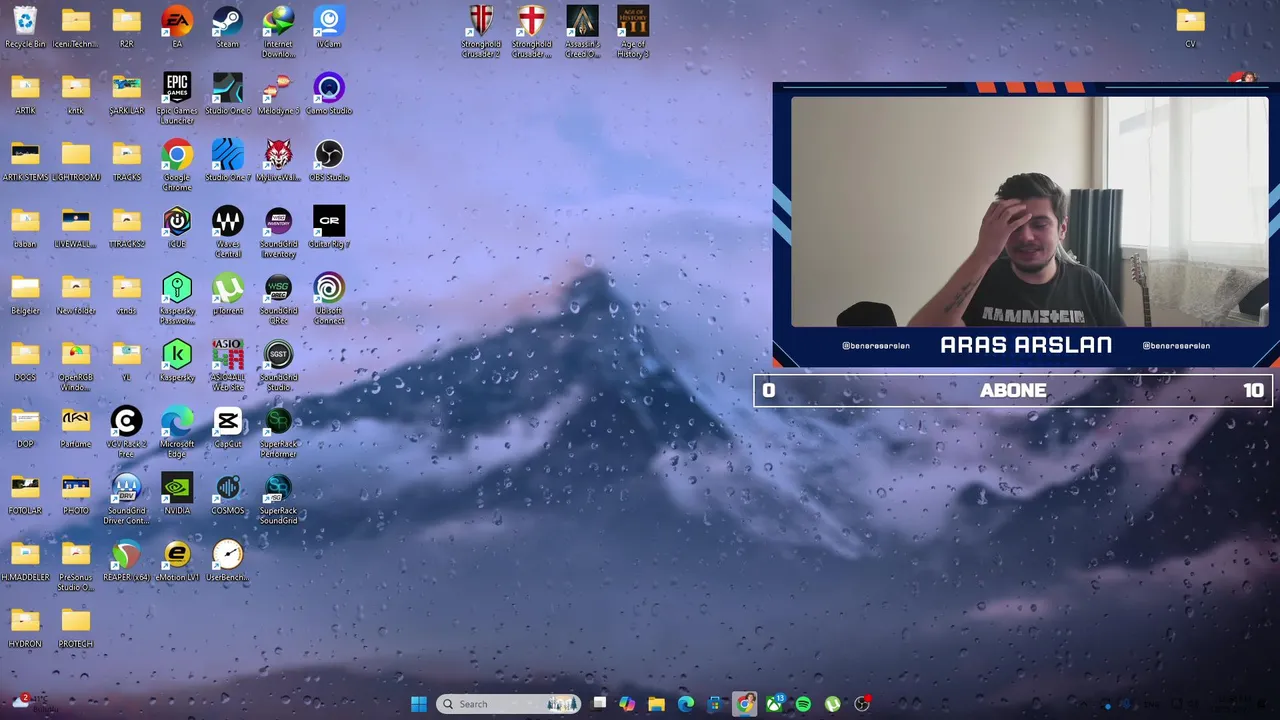Screen dimensions: 1280x720
Task: Select the OpenRGB Windows folder
Action: (76, 365)
